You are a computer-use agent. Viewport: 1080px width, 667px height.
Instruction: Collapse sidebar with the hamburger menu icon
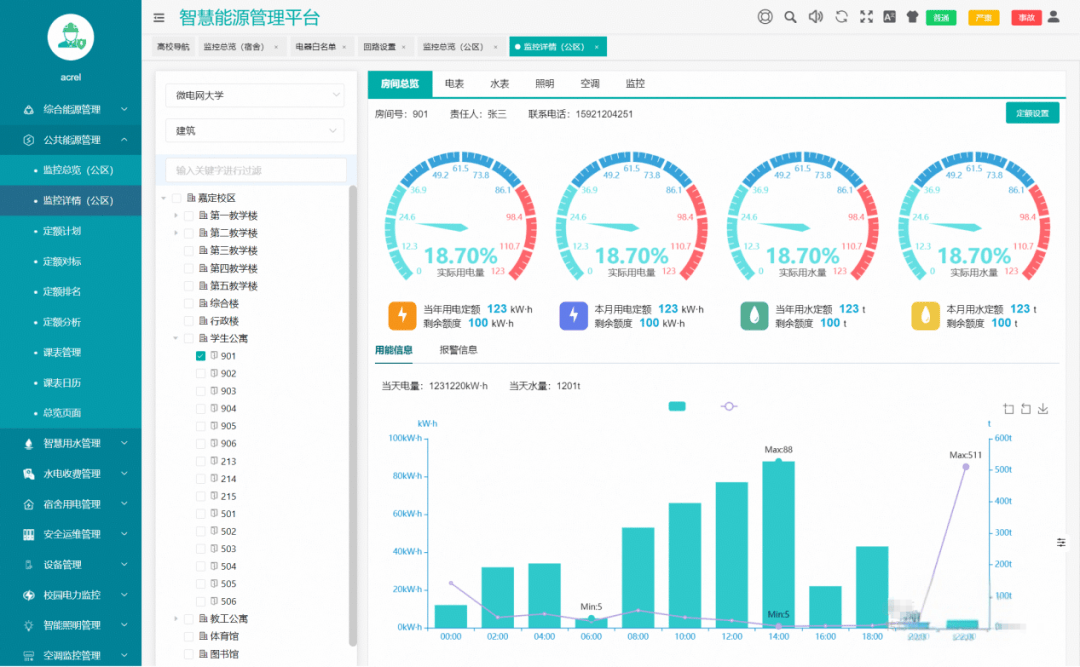[159, 17]
